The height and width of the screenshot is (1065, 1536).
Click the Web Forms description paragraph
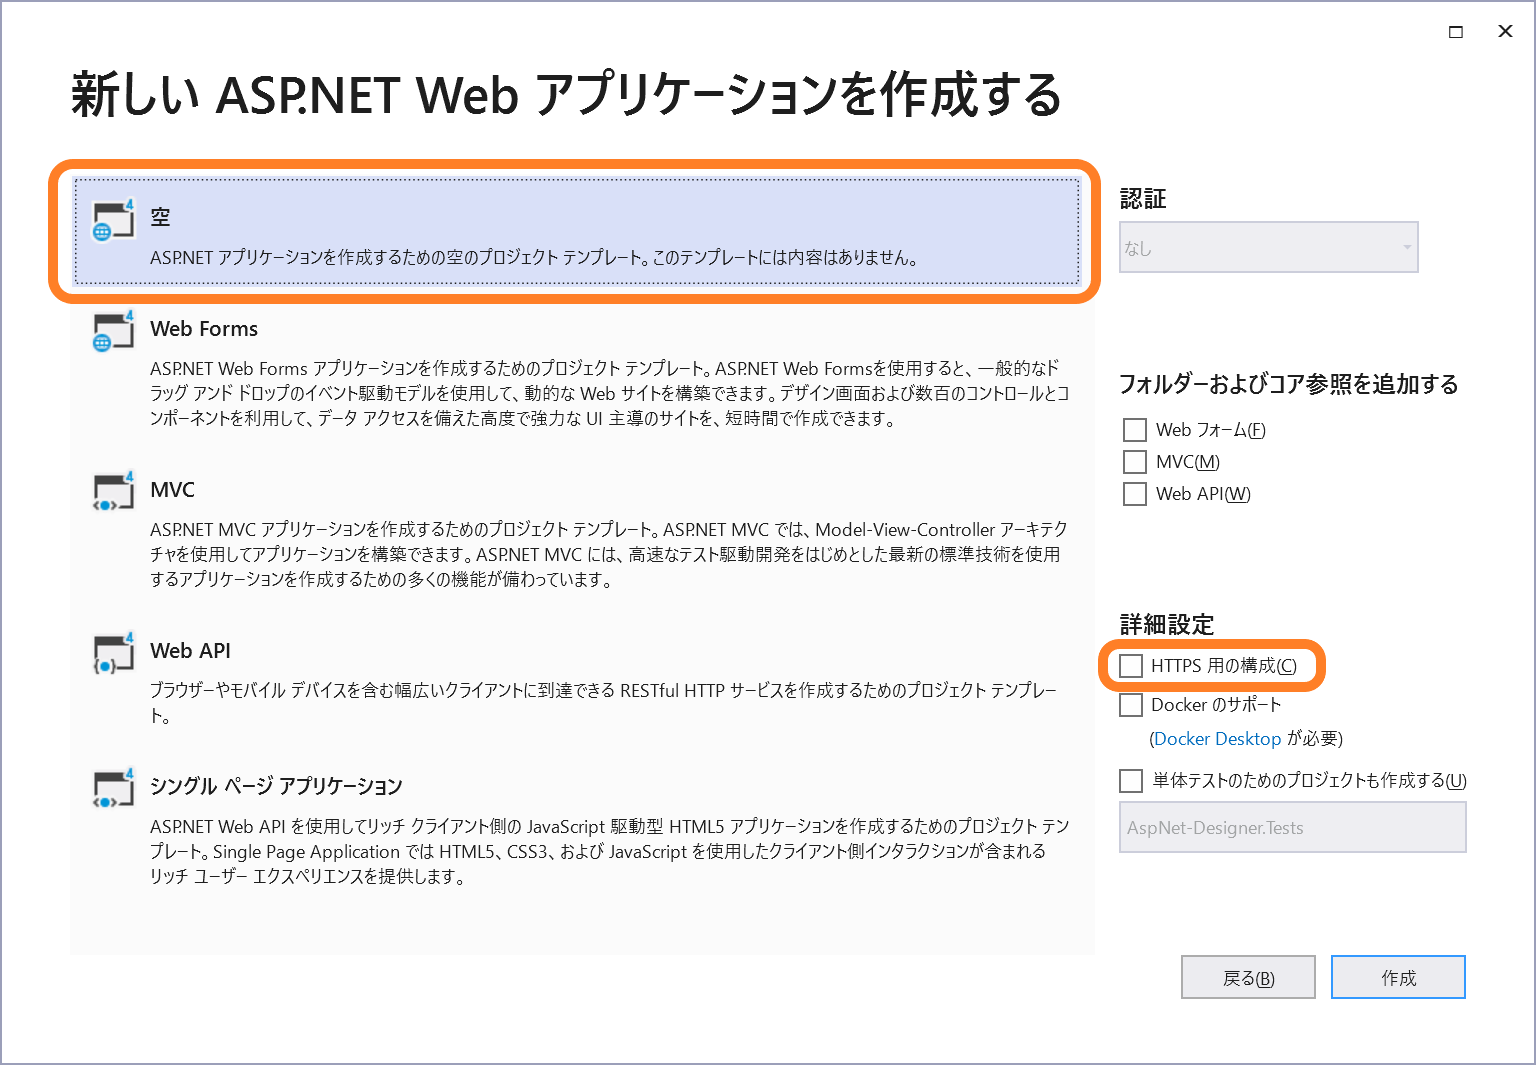610,394
